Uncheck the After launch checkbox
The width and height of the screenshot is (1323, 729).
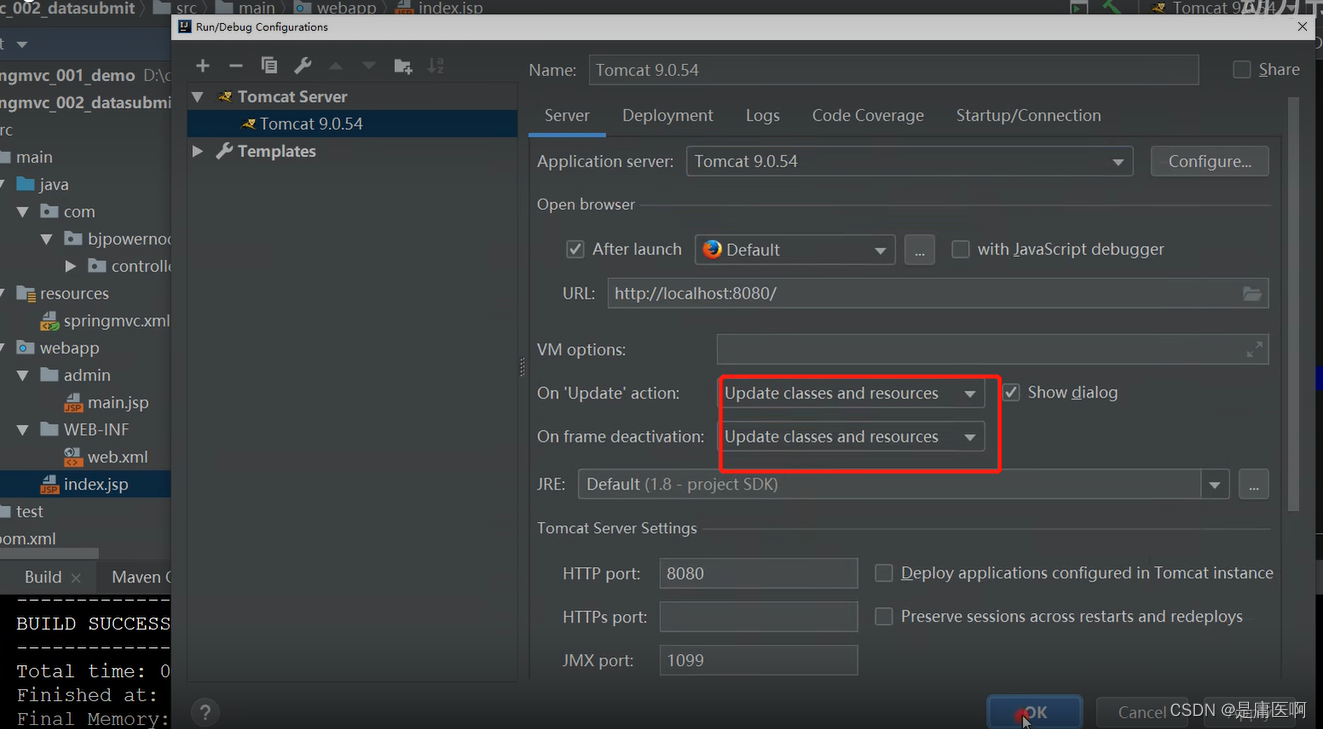(575, 249)
